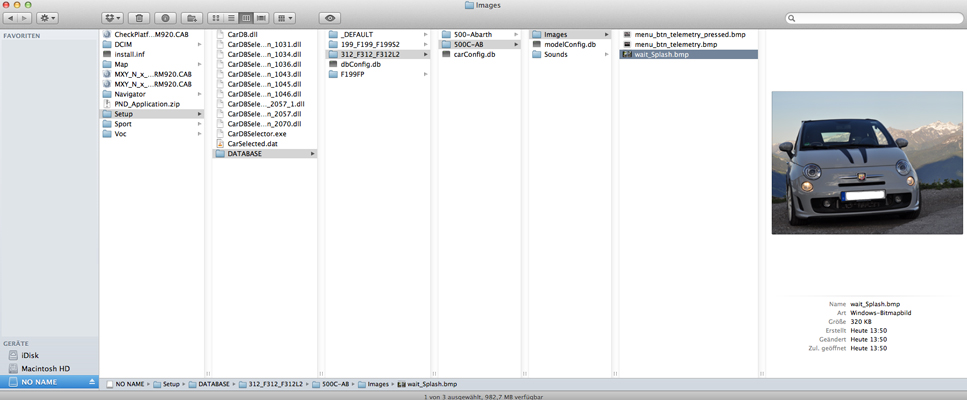The width and height of the screenshot is (967, 400).
Task: Go forward with the right arrow button
Action: coord(25,18)
